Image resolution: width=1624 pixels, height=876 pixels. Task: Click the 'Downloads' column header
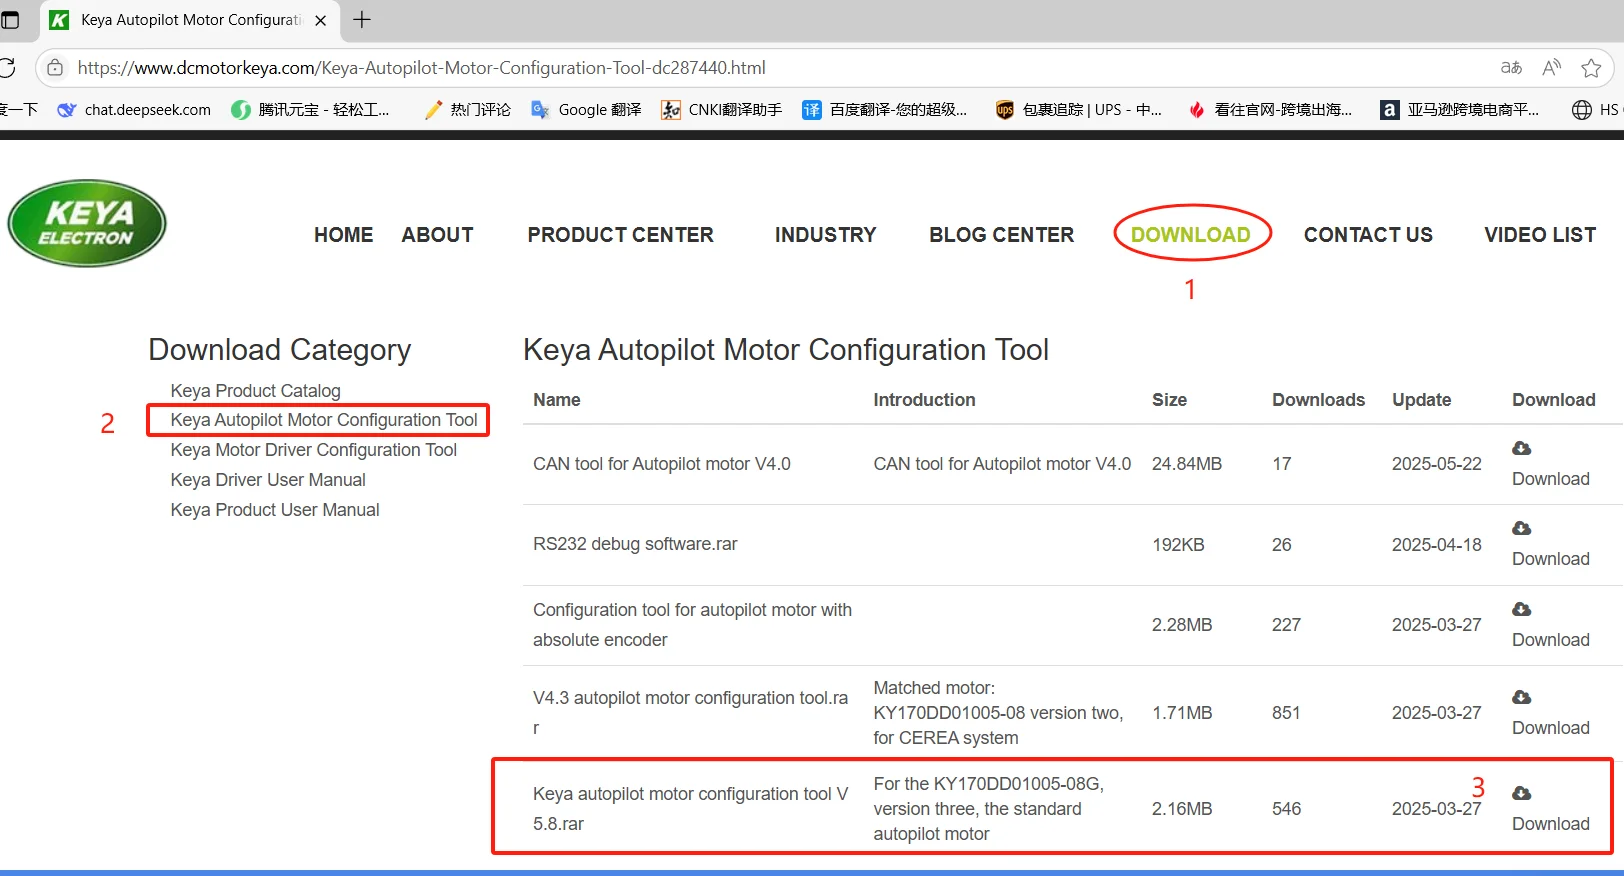[1318, 400]
